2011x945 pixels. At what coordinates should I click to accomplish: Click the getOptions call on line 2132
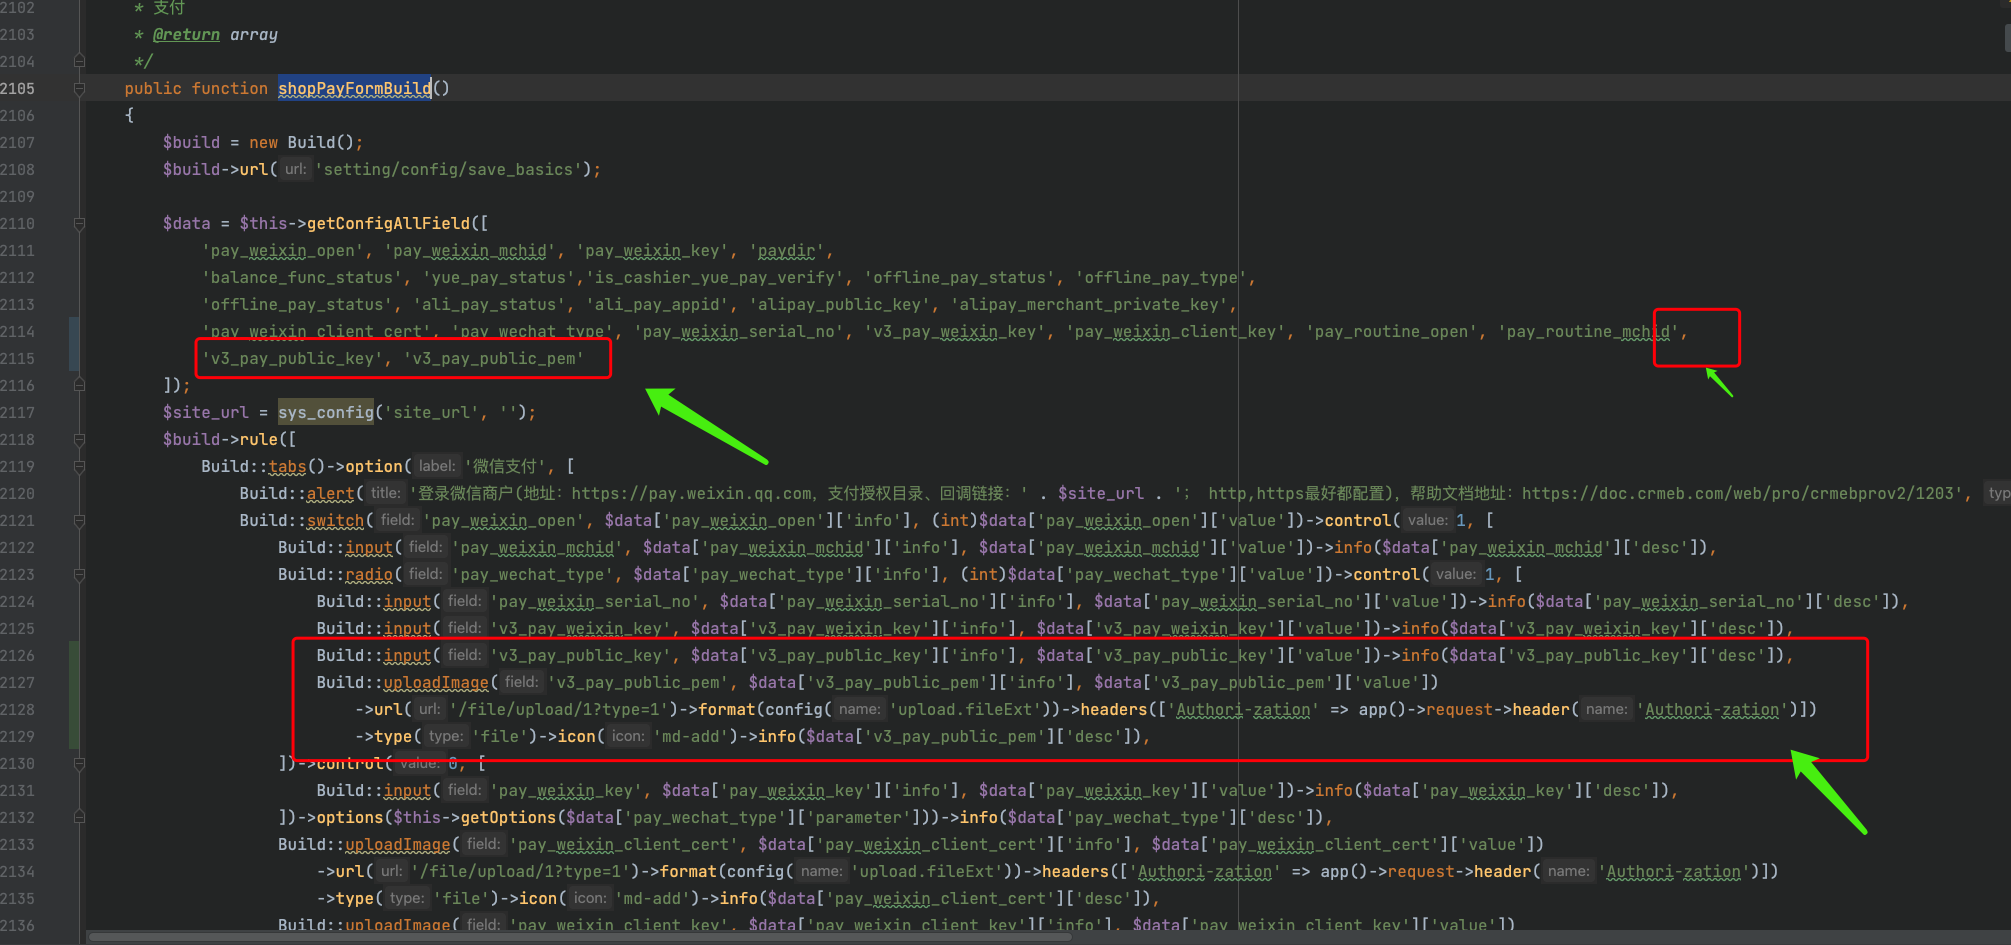(508, 818)
